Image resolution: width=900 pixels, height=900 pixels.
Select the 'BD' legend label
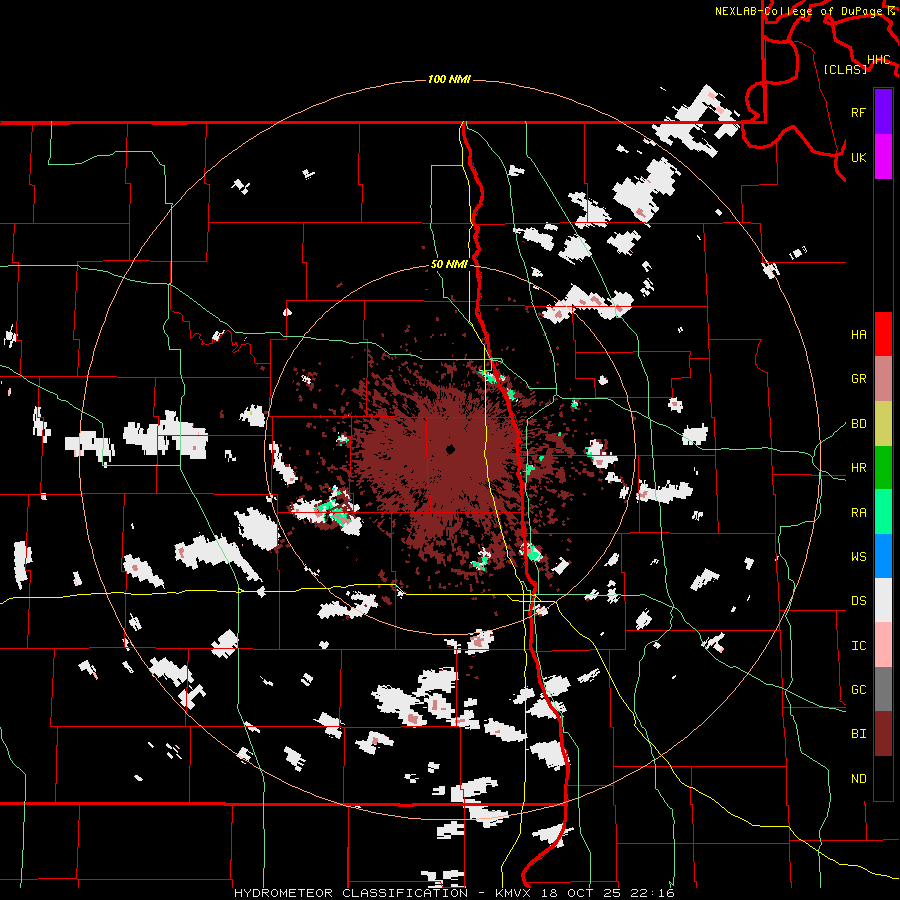pyautogui.click(x=858, y=424)
